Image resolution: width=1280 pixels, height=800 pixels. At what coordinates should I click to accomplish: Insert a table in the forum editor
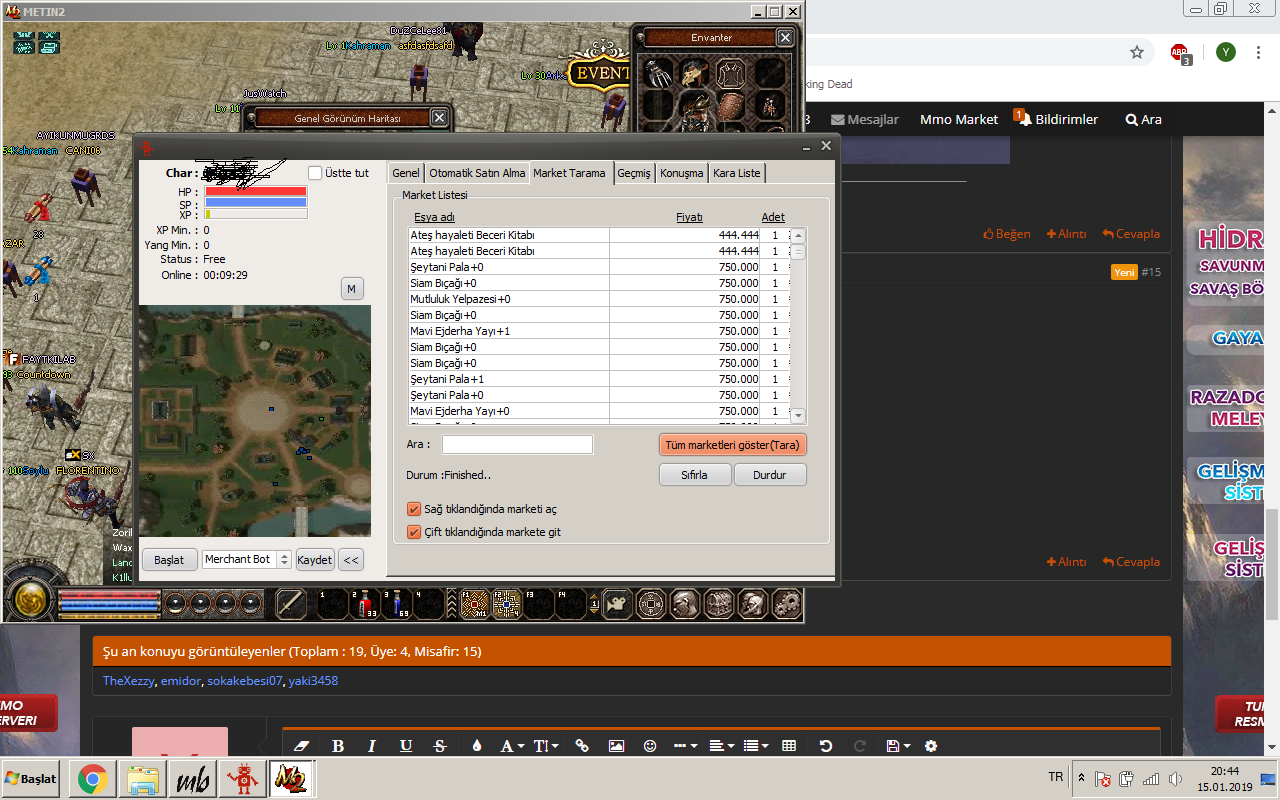click(789, 746)
